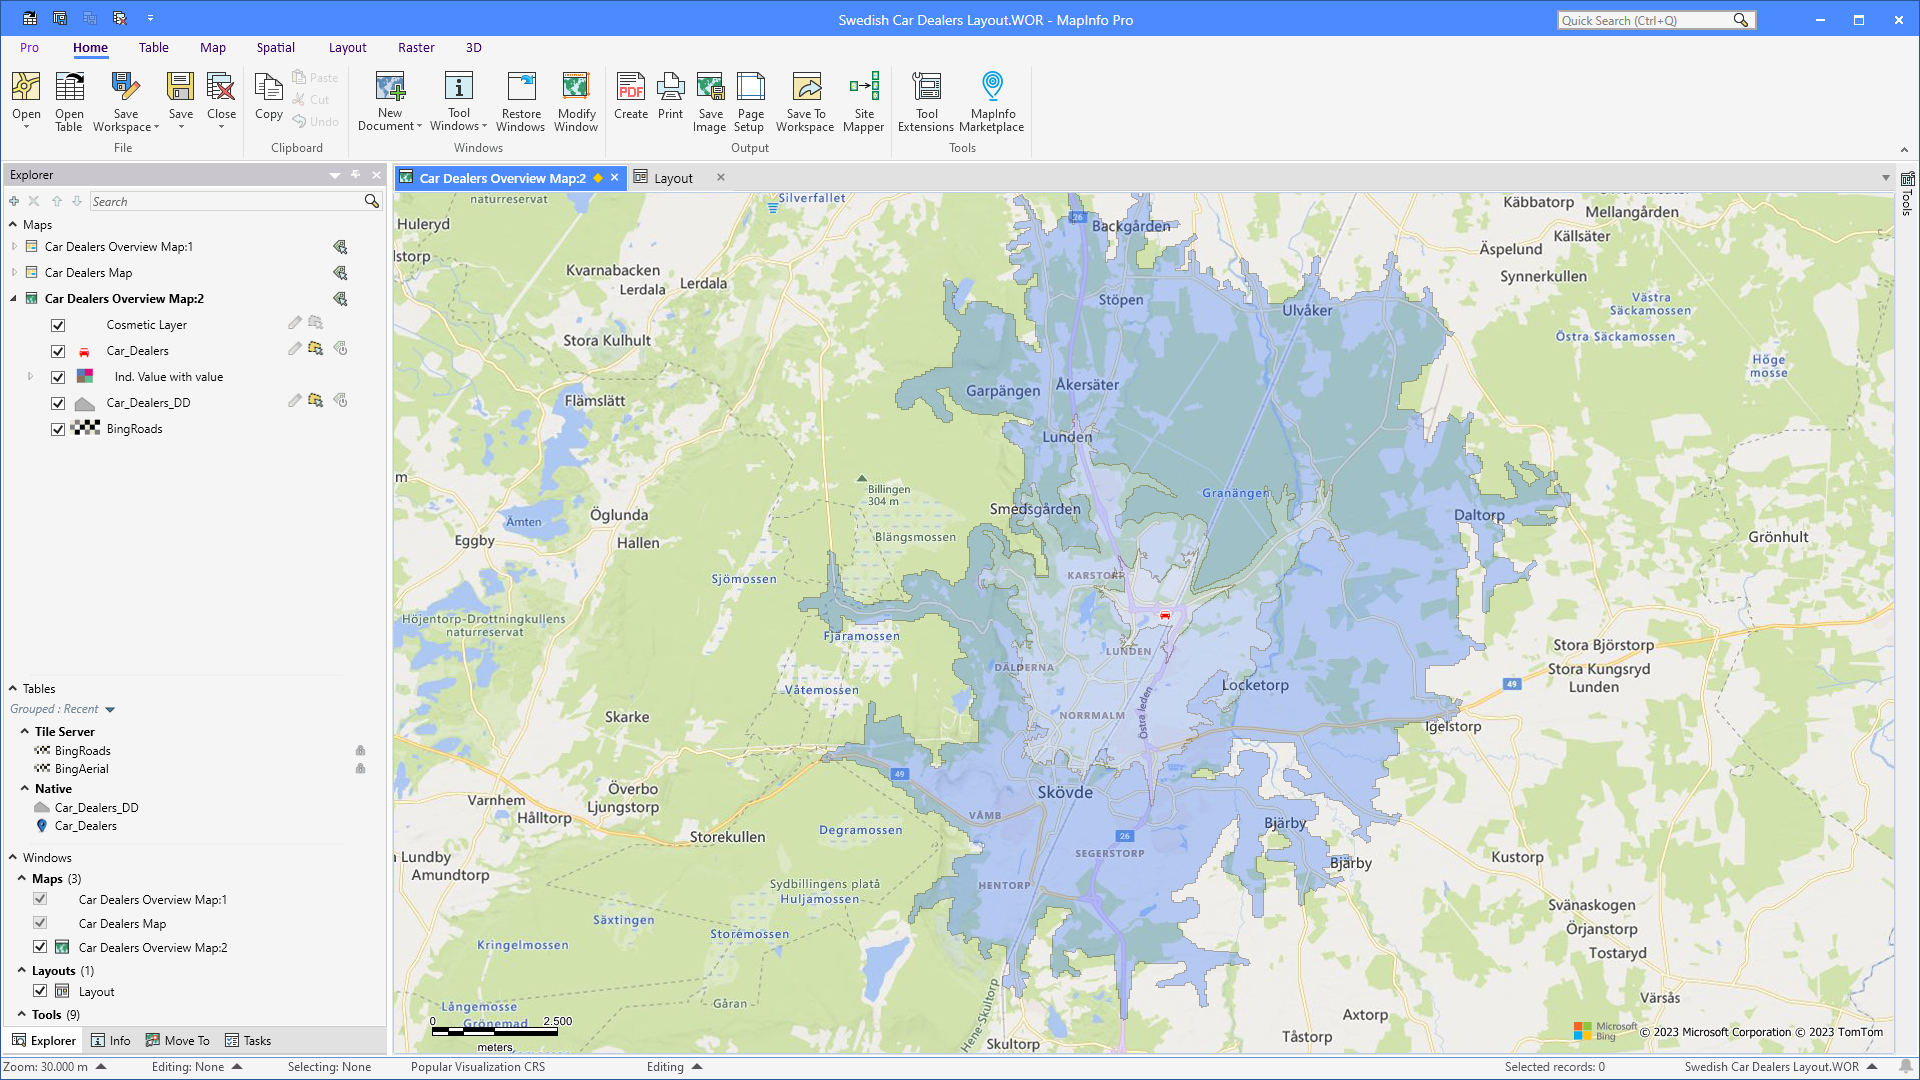
Task: Click the Ind. Value theme color swatch
Action: click(x=85, y=377)
